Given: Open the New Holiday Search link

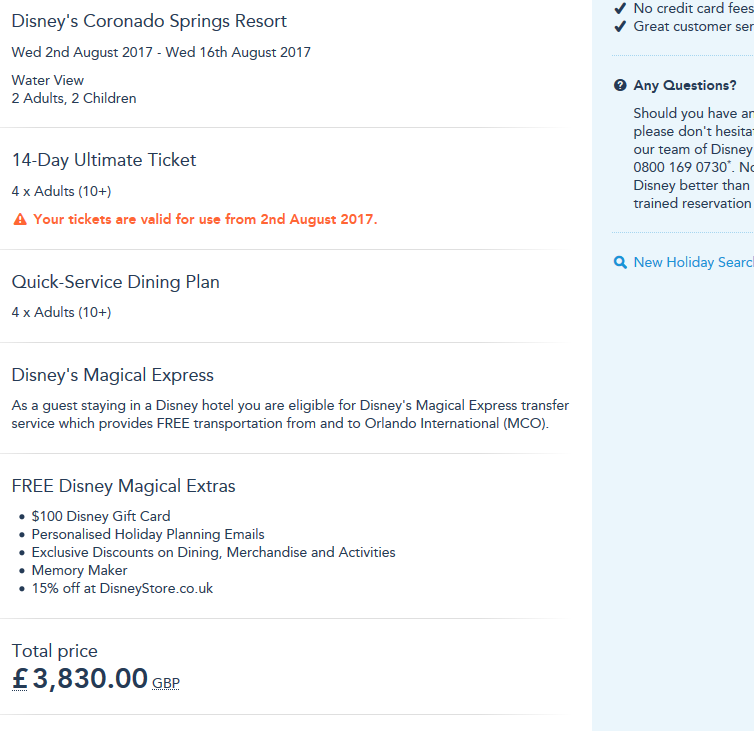Looking at the screenshot, I should pos(693,262).
